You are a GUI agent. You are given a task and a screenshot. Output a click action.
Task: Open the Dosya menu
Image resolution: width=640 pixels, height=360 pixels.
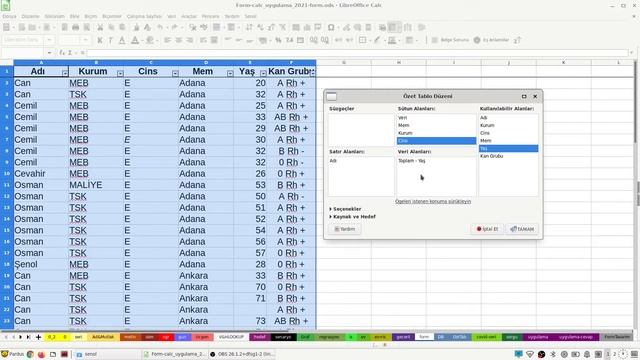tap(9, 16)
